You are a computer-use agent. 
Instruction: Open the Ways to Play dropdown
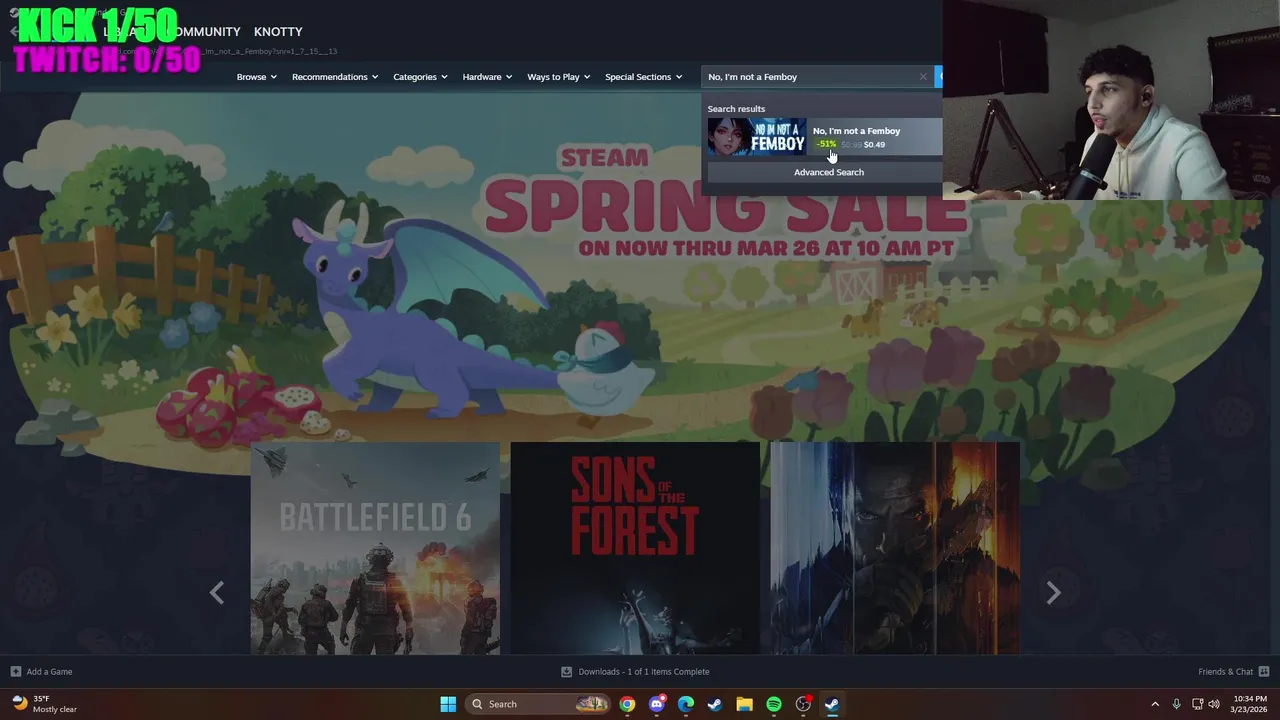pos(559,77)
